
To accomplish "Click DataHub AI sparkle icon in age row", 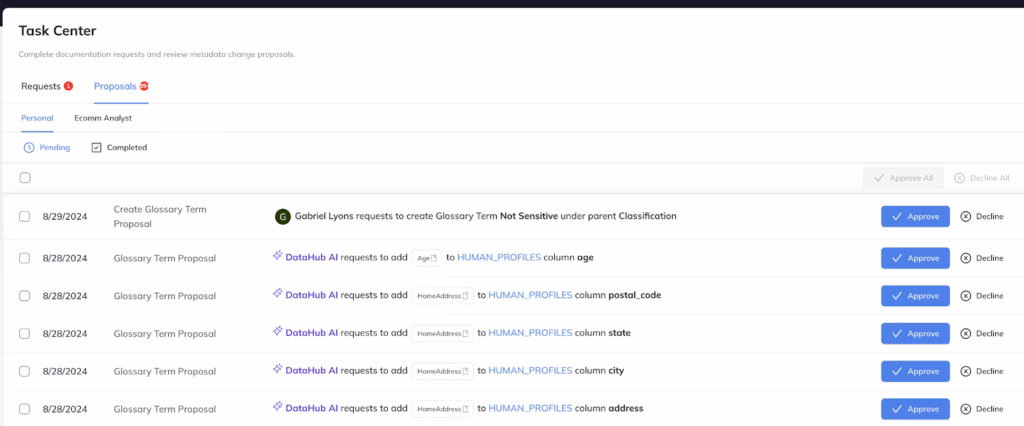I will tap(278, 257).
